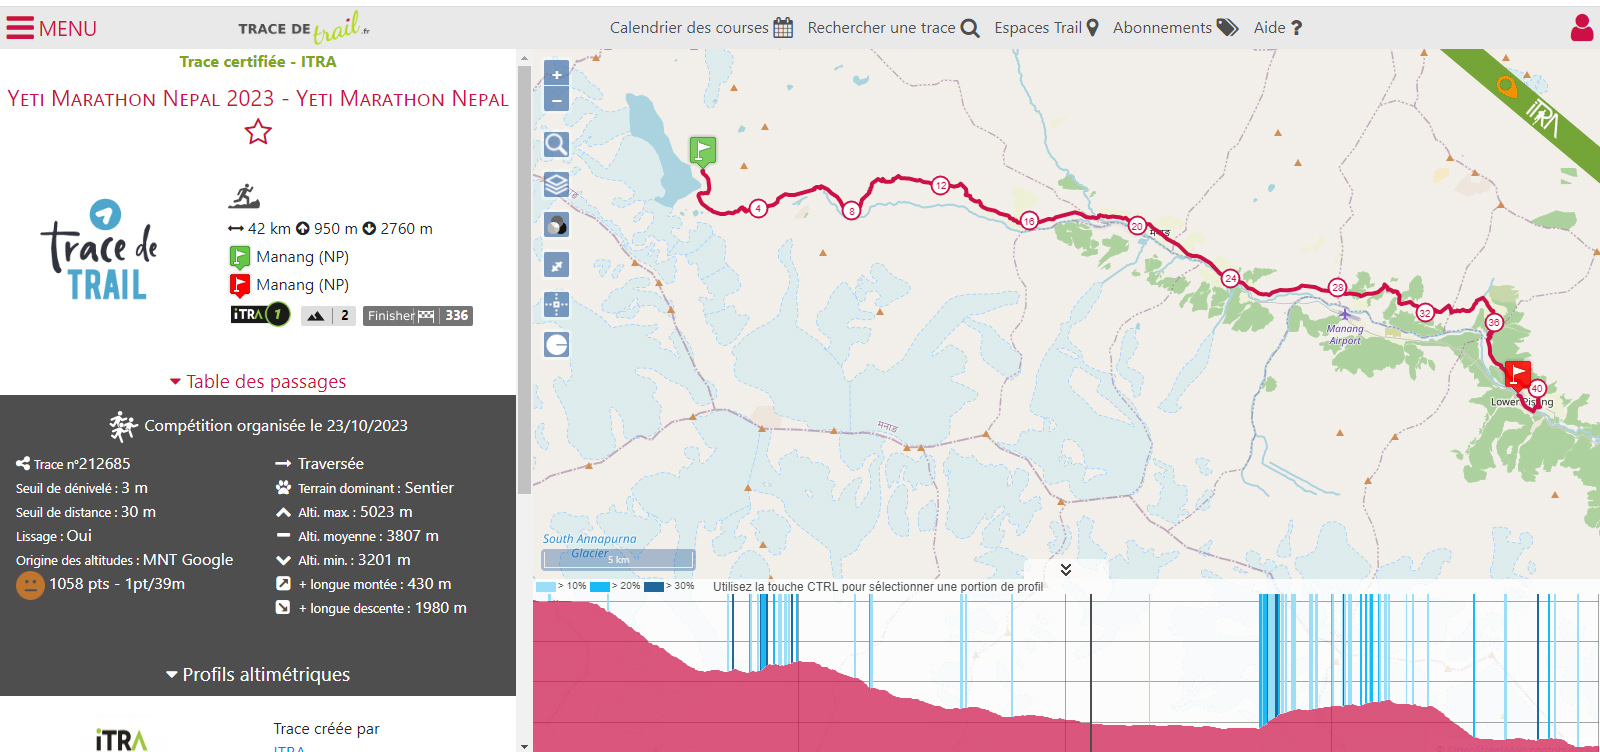Screen dimensions: 1600x752
Task: Collapse the Profils altimétriques section
Action: (x=258, y=675)
